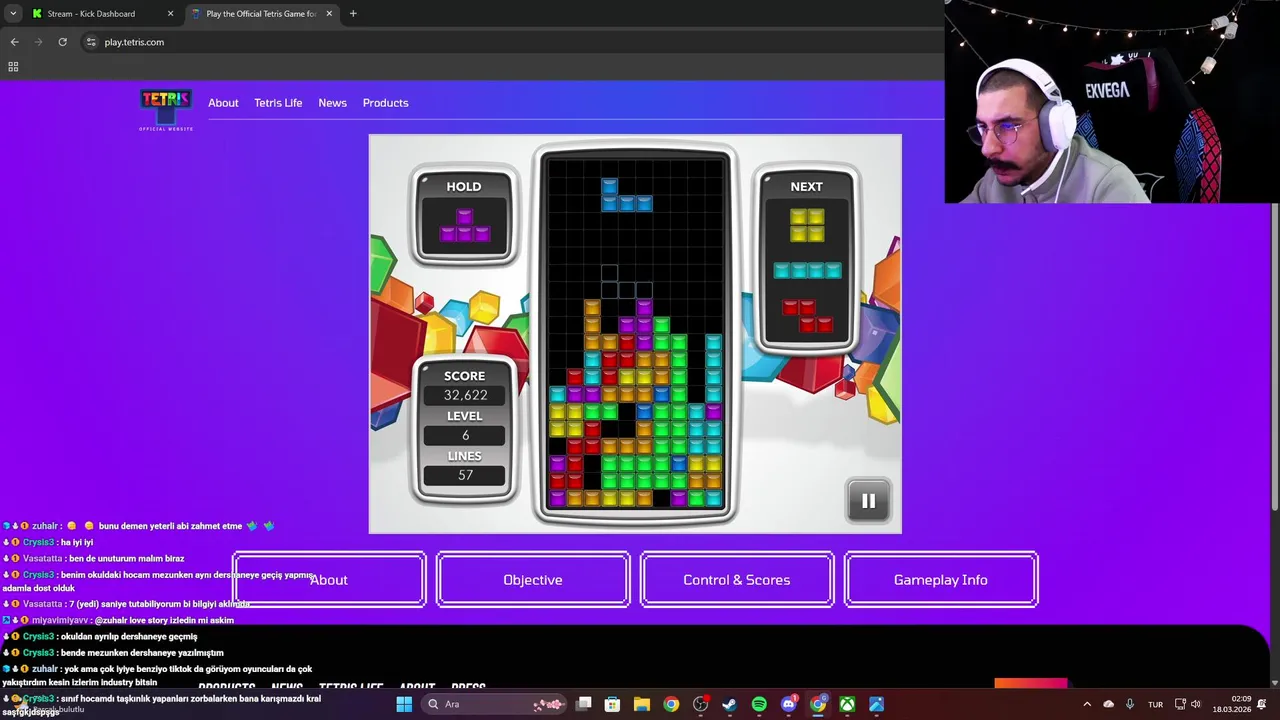Open Xbox app from the taskbar
This screenshot has height=720, width=1280.
847,704
